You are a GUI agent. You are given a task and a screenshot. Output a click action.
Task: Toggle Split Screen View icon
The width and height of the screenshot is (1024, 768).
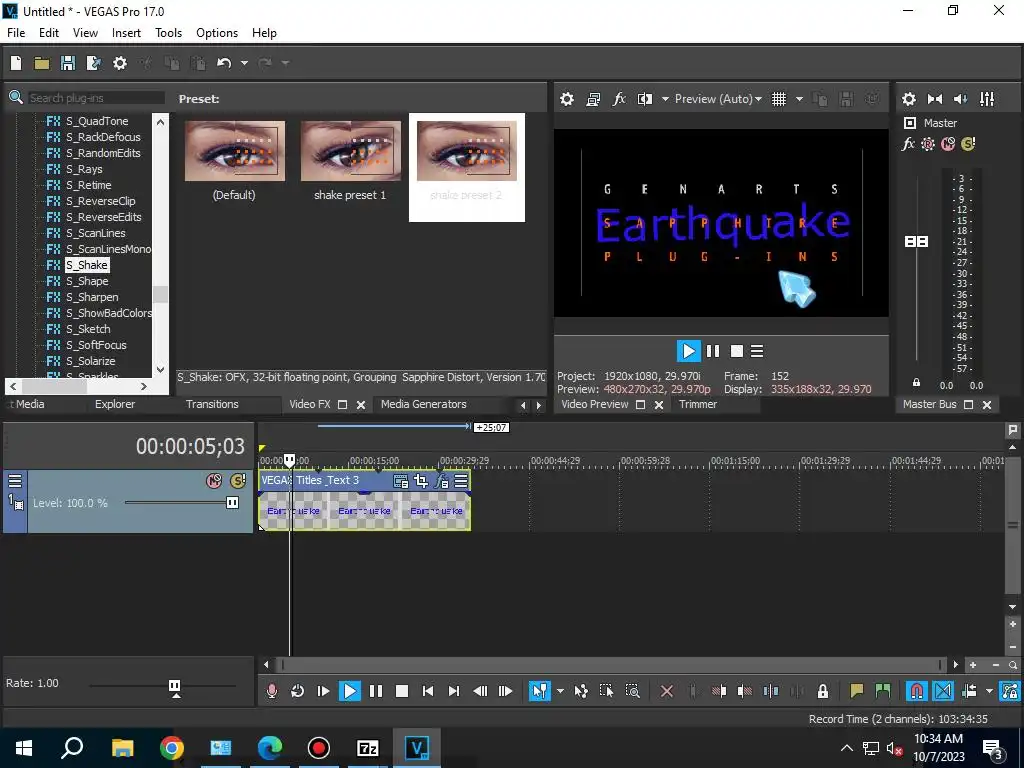[645, 99]
